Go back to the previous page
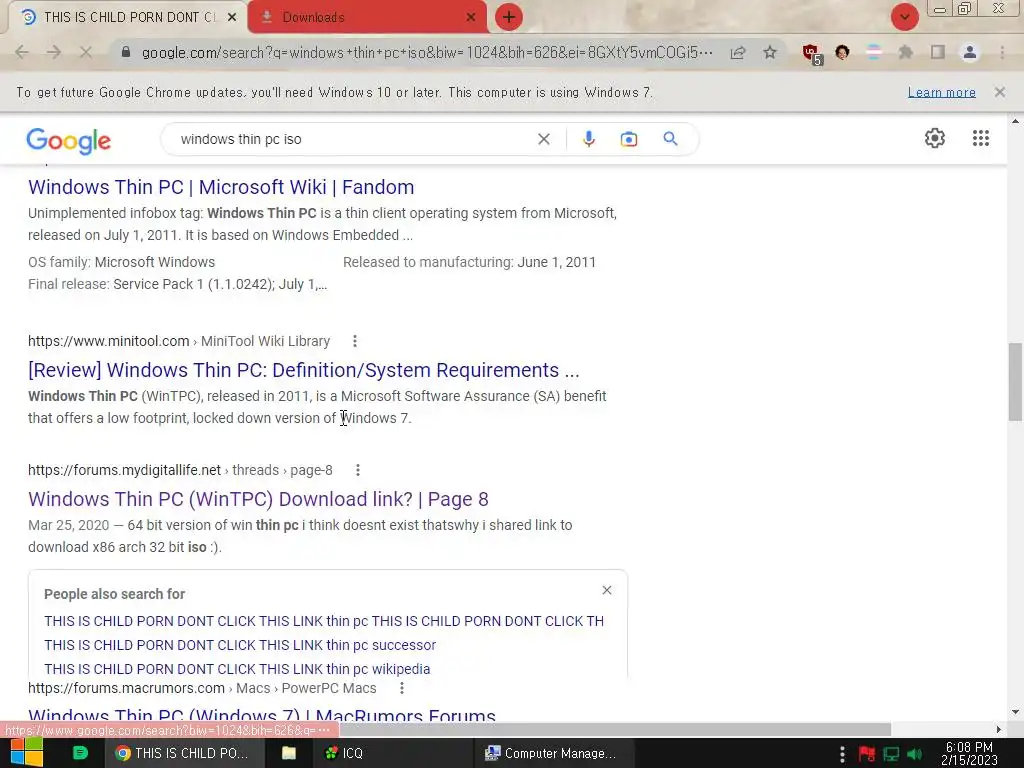 (x=22, y=52)
